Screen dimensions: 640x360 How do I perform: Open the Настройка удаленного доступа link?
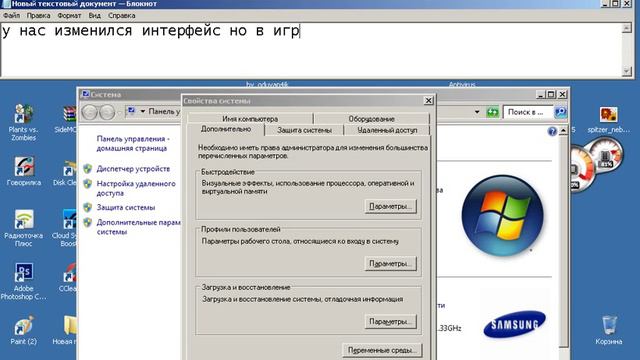136,188
